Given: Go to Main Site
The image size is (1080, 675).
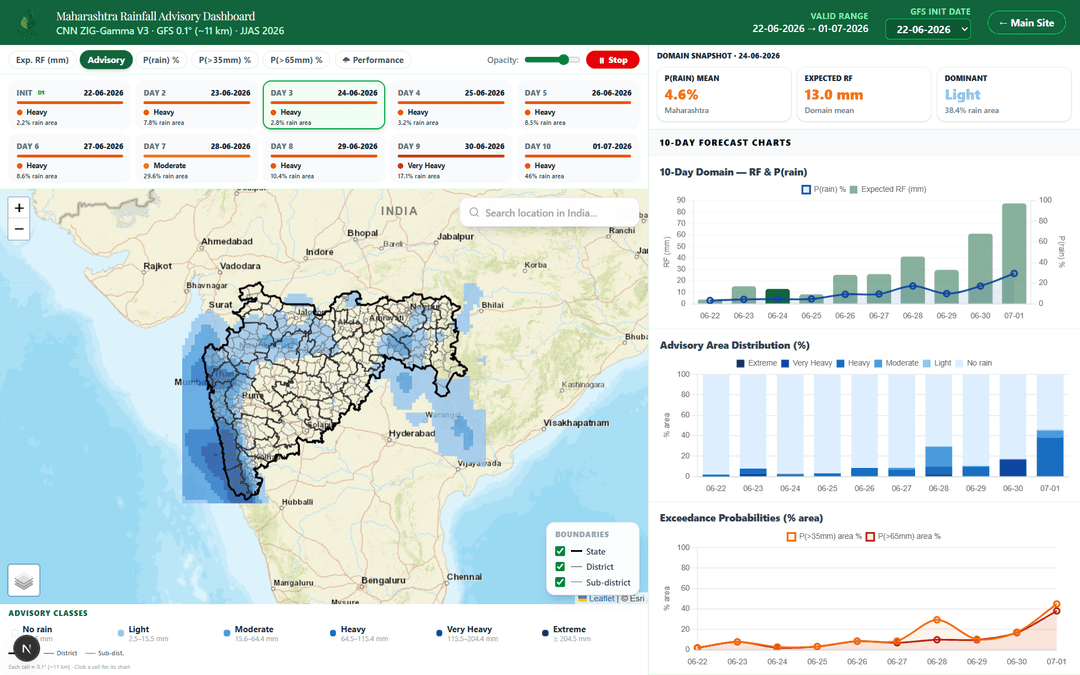Looking at the screenshot, I should pyautogui.click(x=1026, y=23).
